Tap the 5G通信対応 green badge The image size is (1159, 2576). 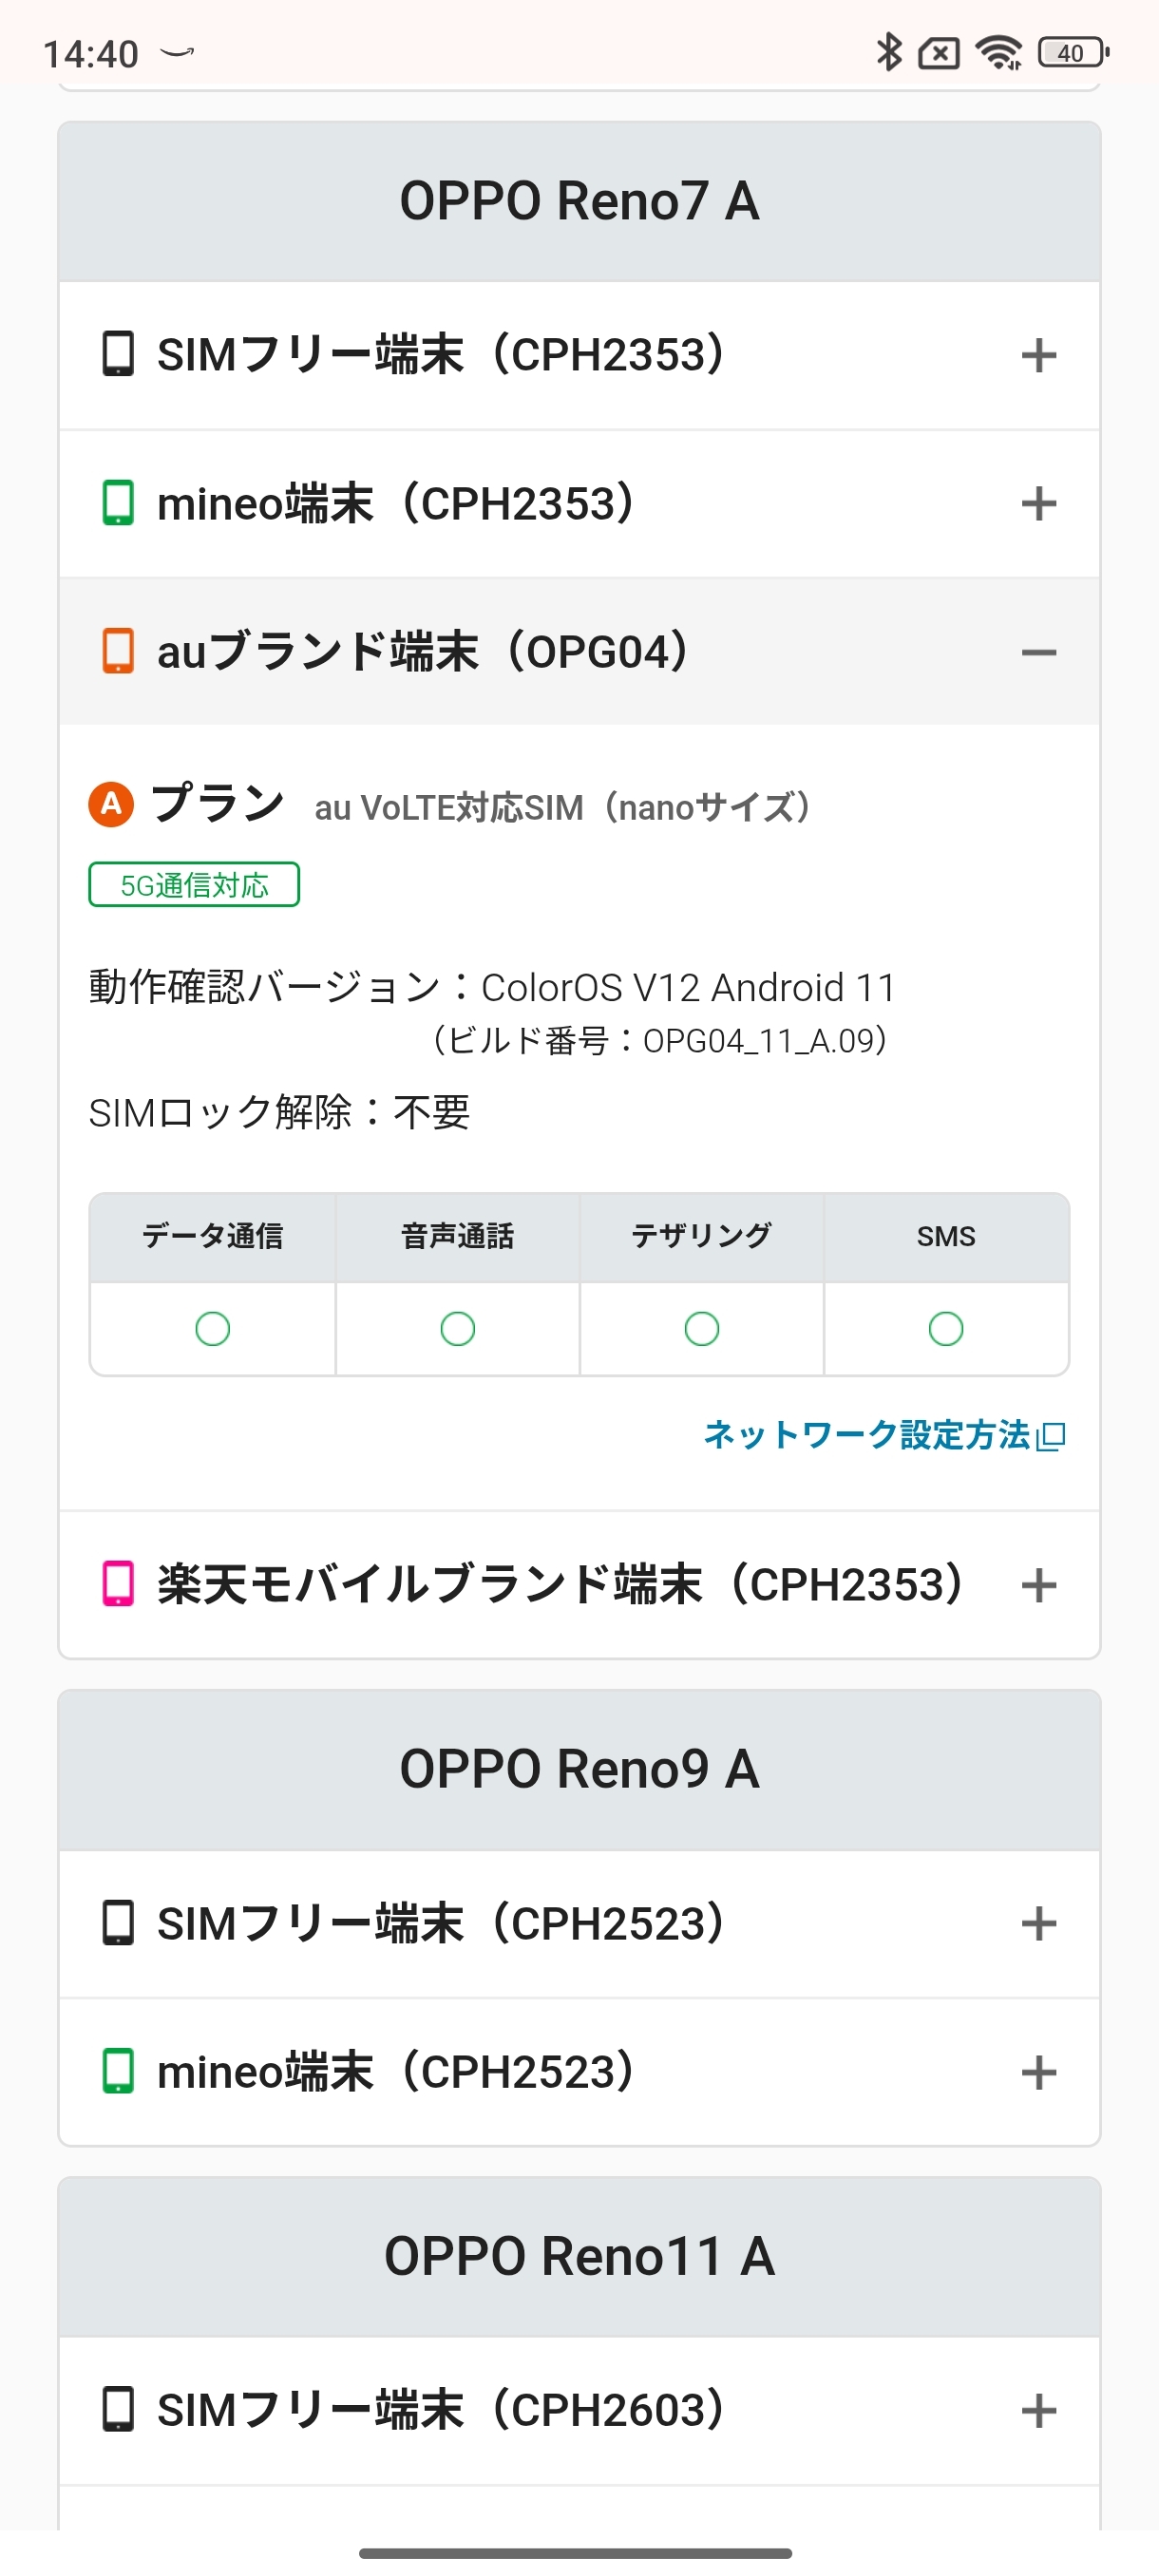click(x=194, y=885)
